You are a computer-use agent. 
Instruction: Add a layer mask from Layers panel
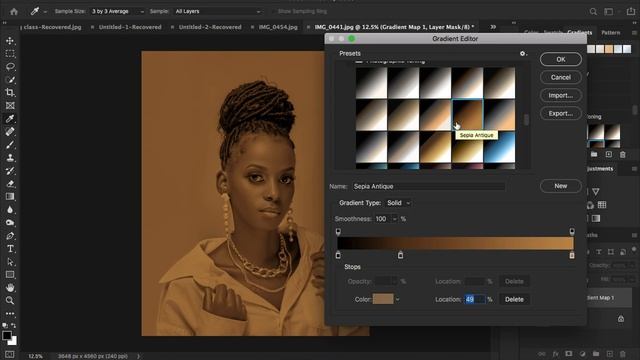coord(569,354)
